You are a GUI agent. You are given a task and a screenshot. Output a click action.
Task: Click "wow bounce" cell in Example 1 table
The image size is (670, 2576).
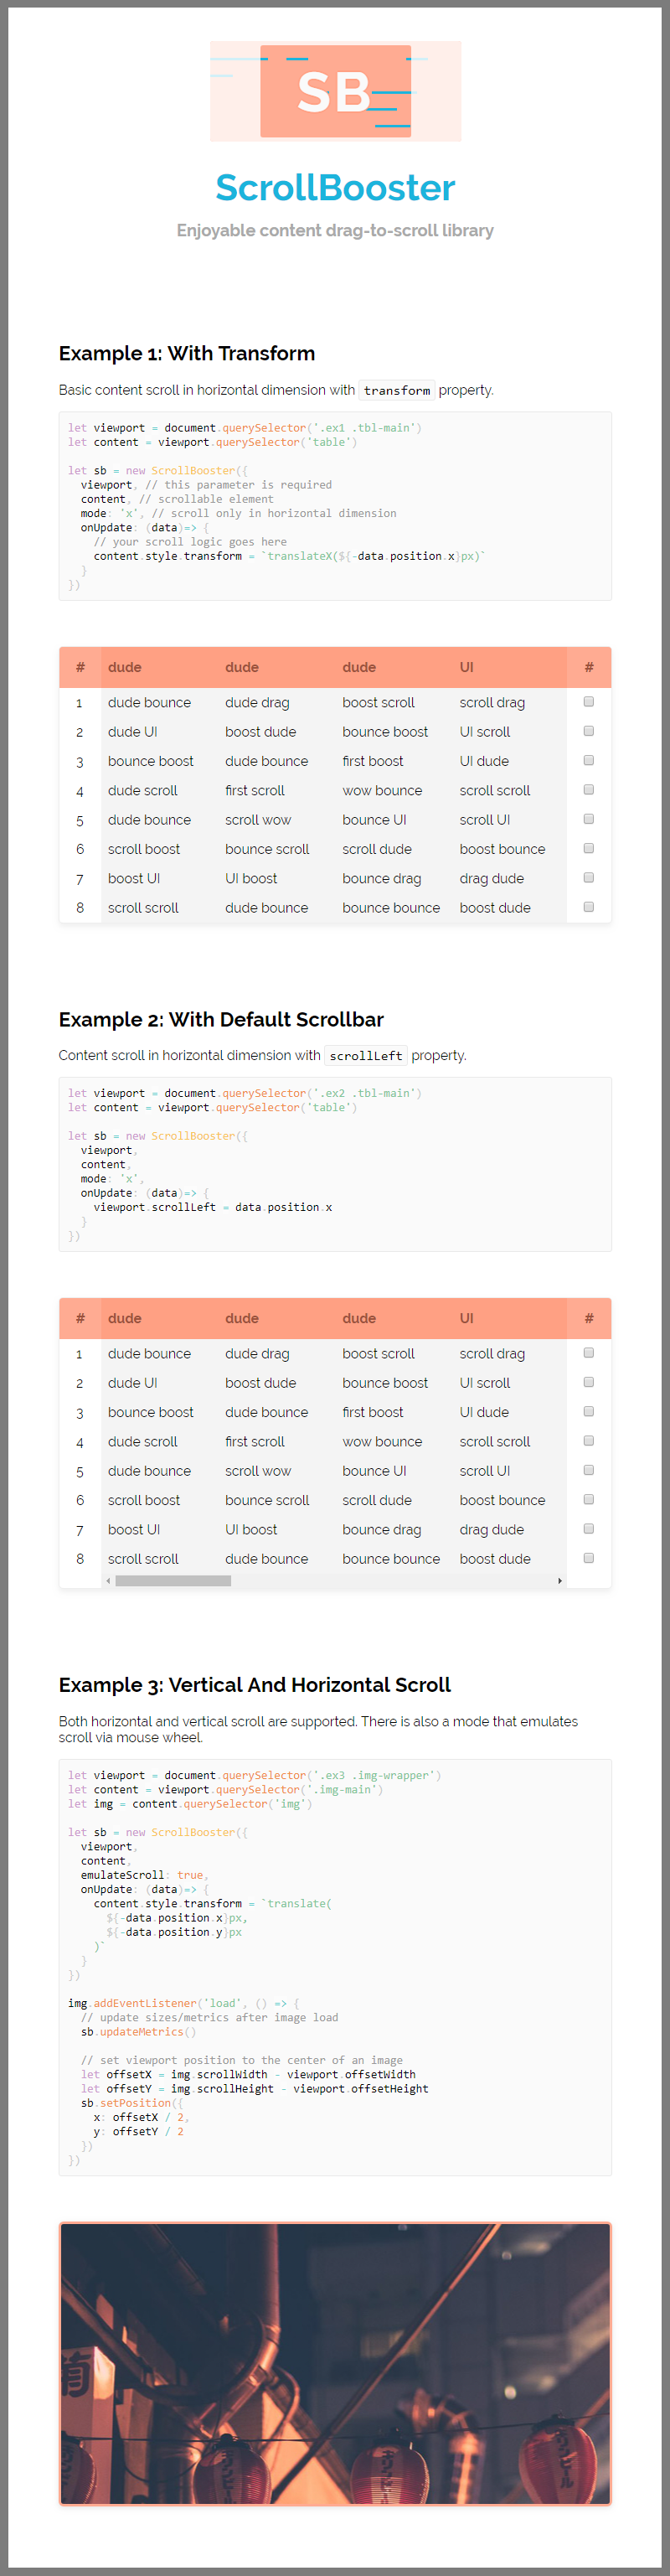tap(382, 790)
